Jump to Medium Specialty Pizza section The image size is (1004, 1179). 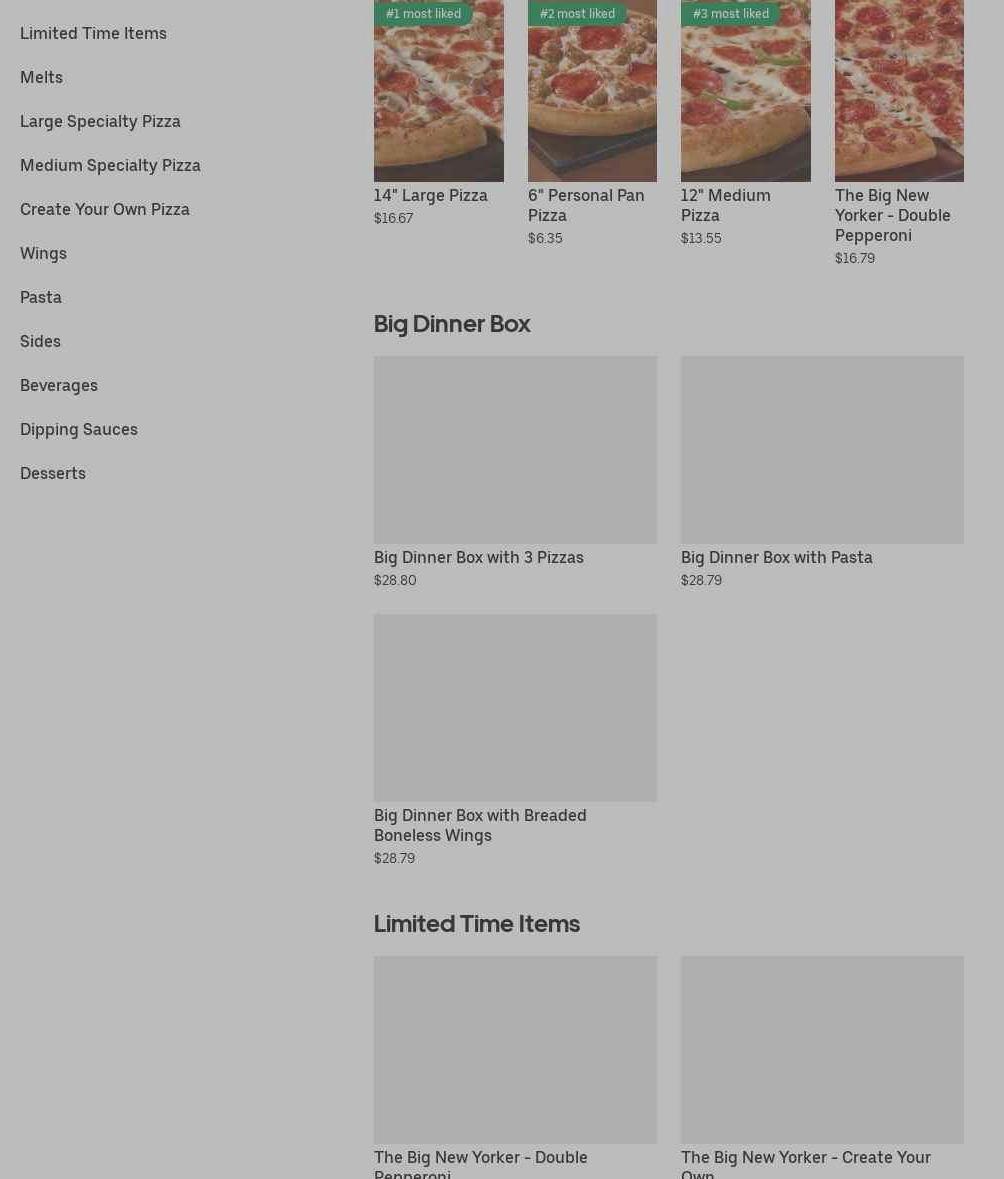110,165
